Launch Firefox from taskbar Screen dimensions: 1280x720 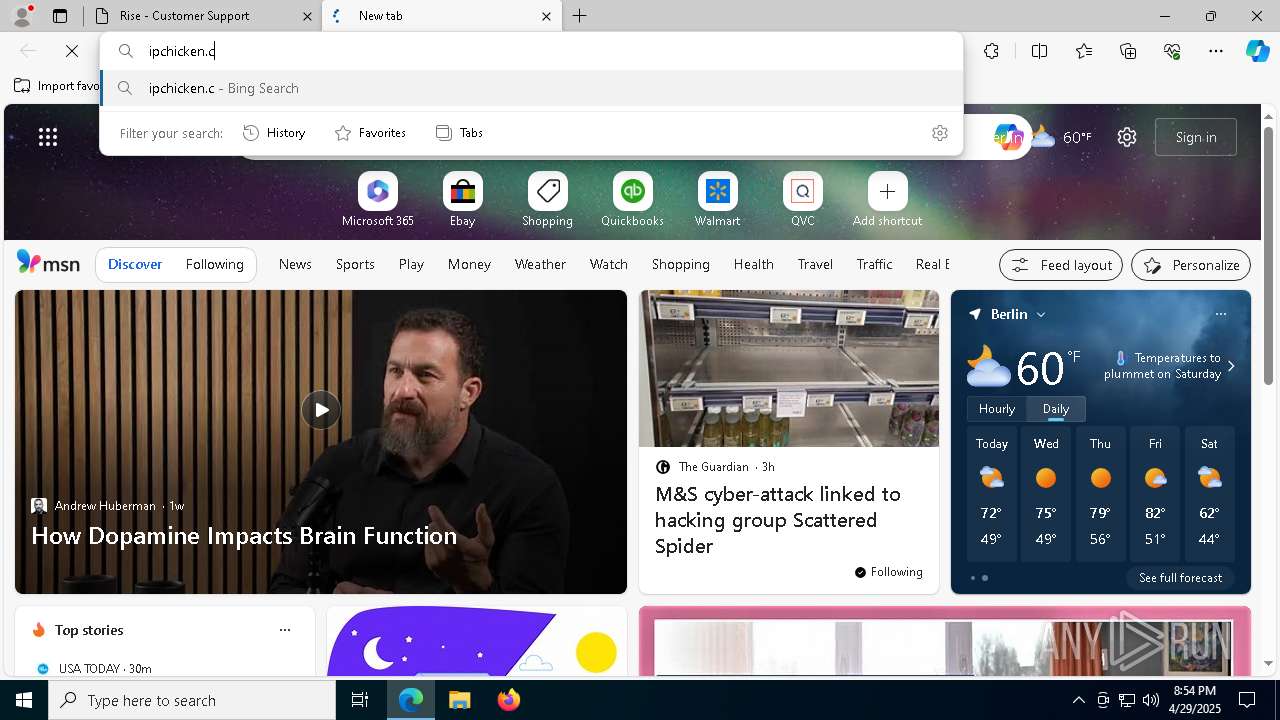508,700
